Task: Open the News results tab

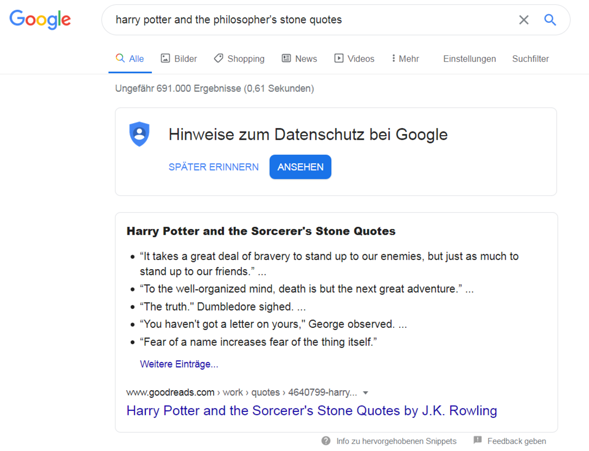Action: click(x=299, y=59)
